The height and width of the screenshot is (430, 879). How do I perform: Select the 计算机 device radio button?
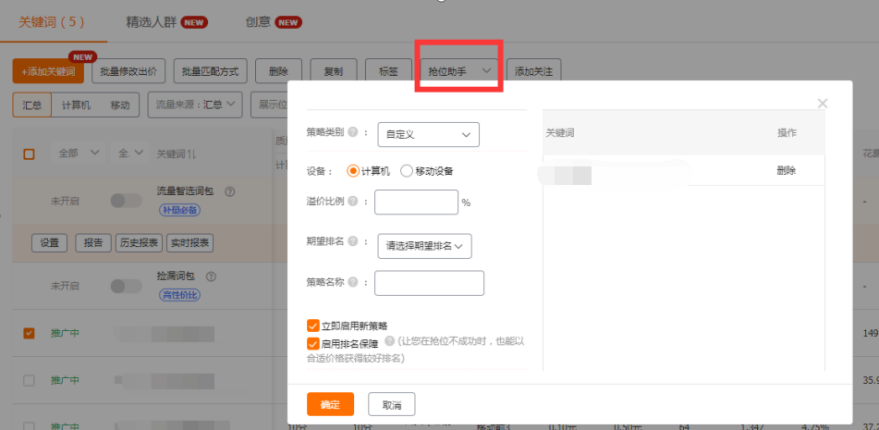click(353, 172)
